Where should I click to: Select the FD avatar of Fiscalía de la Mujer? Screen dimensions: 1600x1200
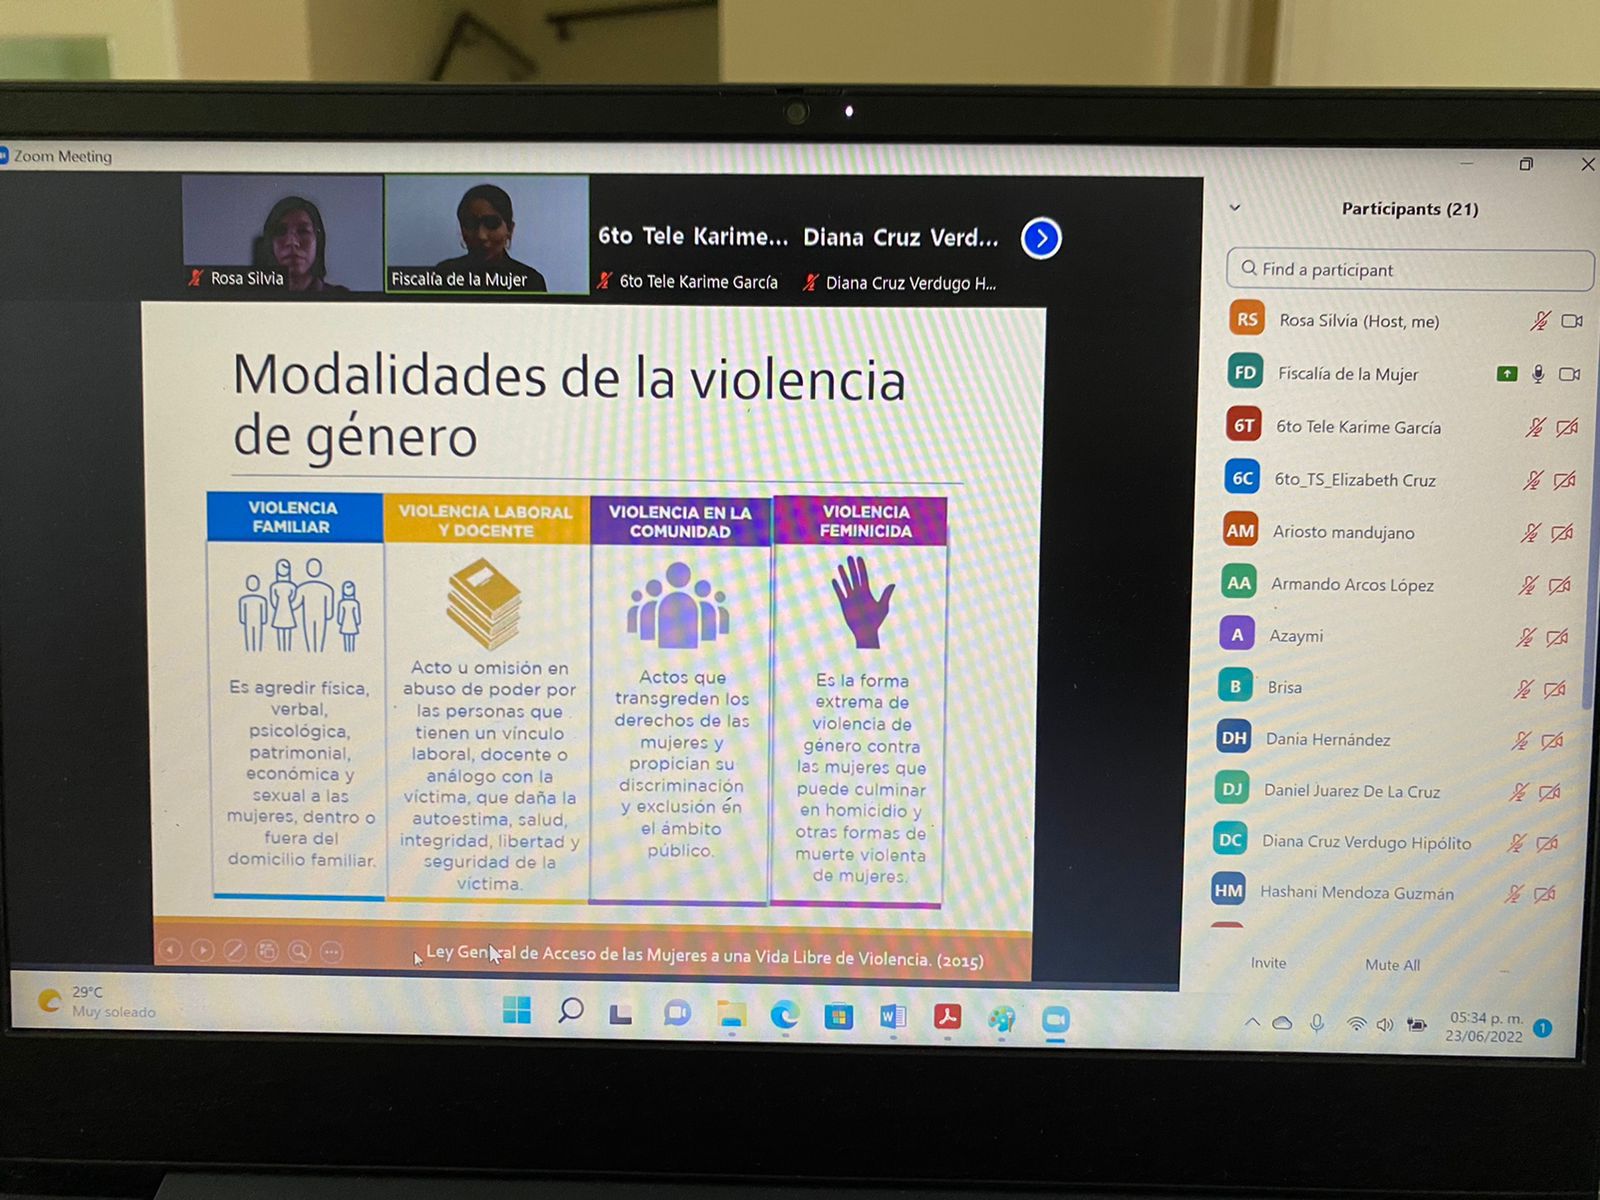[x=1245, y=372]
